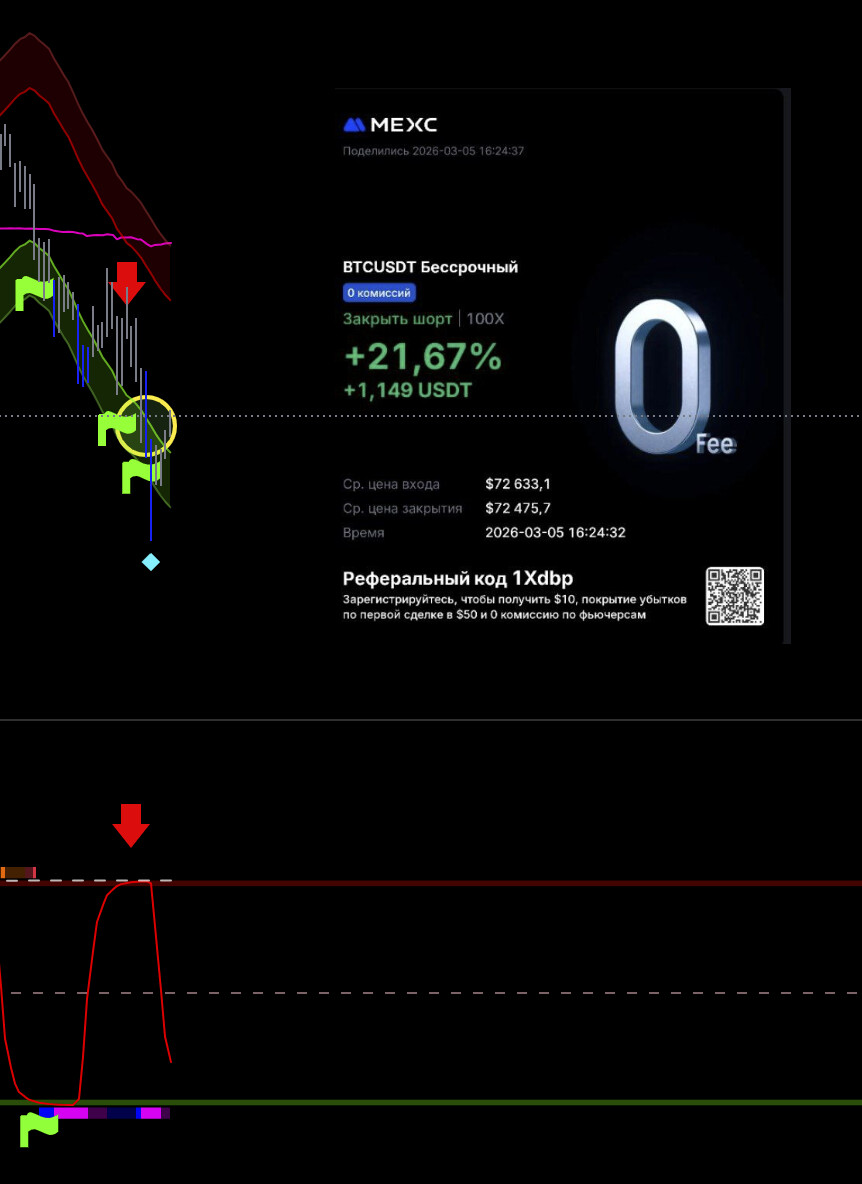Screen dimensions: 862x1184
Task: Click the cyan diamond marker below the candles
Action: (150, 562)
